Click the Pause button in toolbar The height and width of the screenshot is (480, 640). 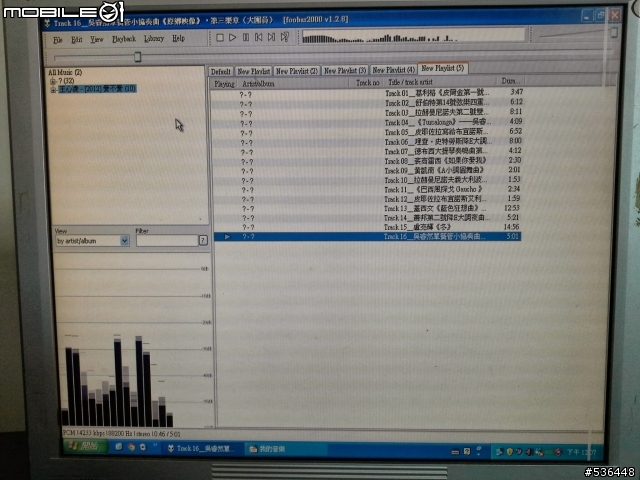[x=246, y=37]
